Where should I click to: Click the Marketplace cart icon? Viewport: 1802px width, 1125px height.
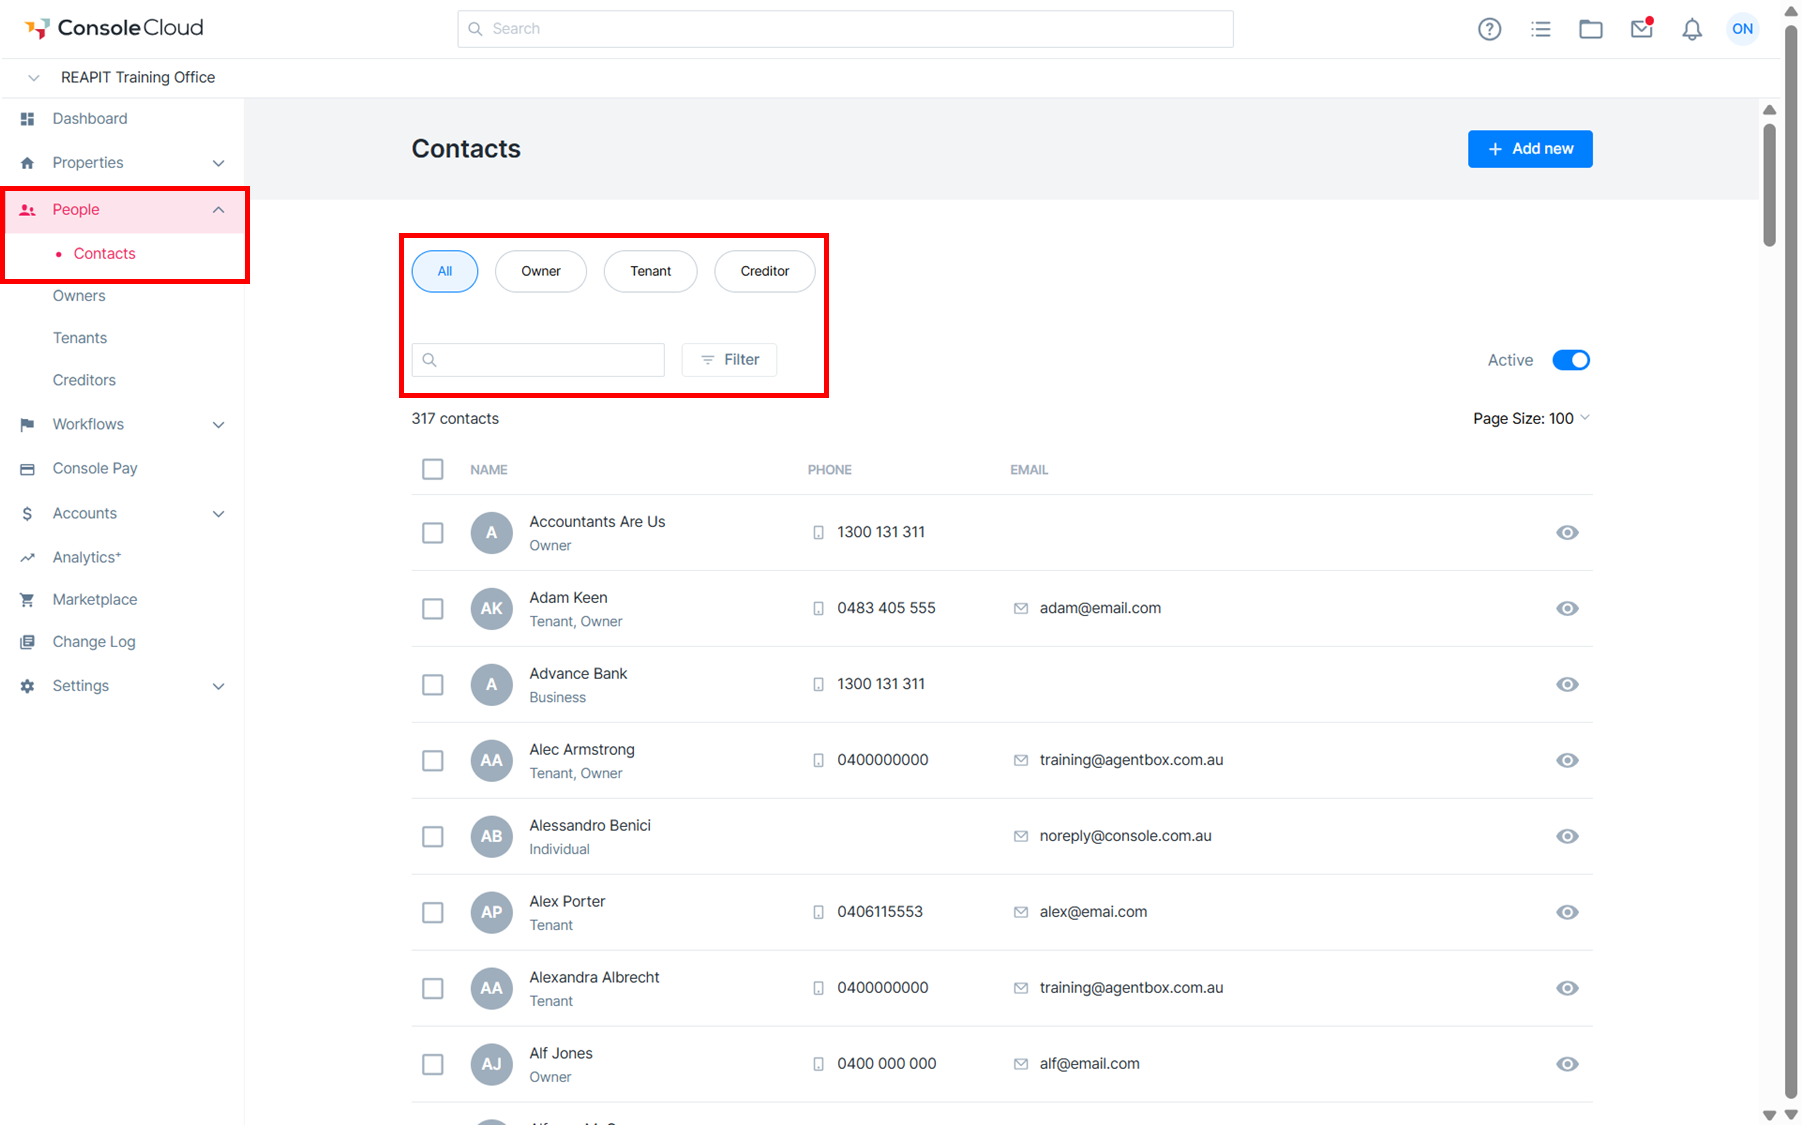click(28, 600)
